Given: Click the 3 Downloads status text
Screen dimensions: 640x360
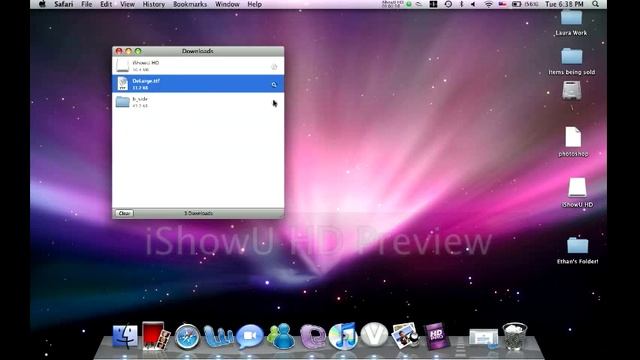Looking at the screenshot, I should pyautogui.click(x=198, y=213).
